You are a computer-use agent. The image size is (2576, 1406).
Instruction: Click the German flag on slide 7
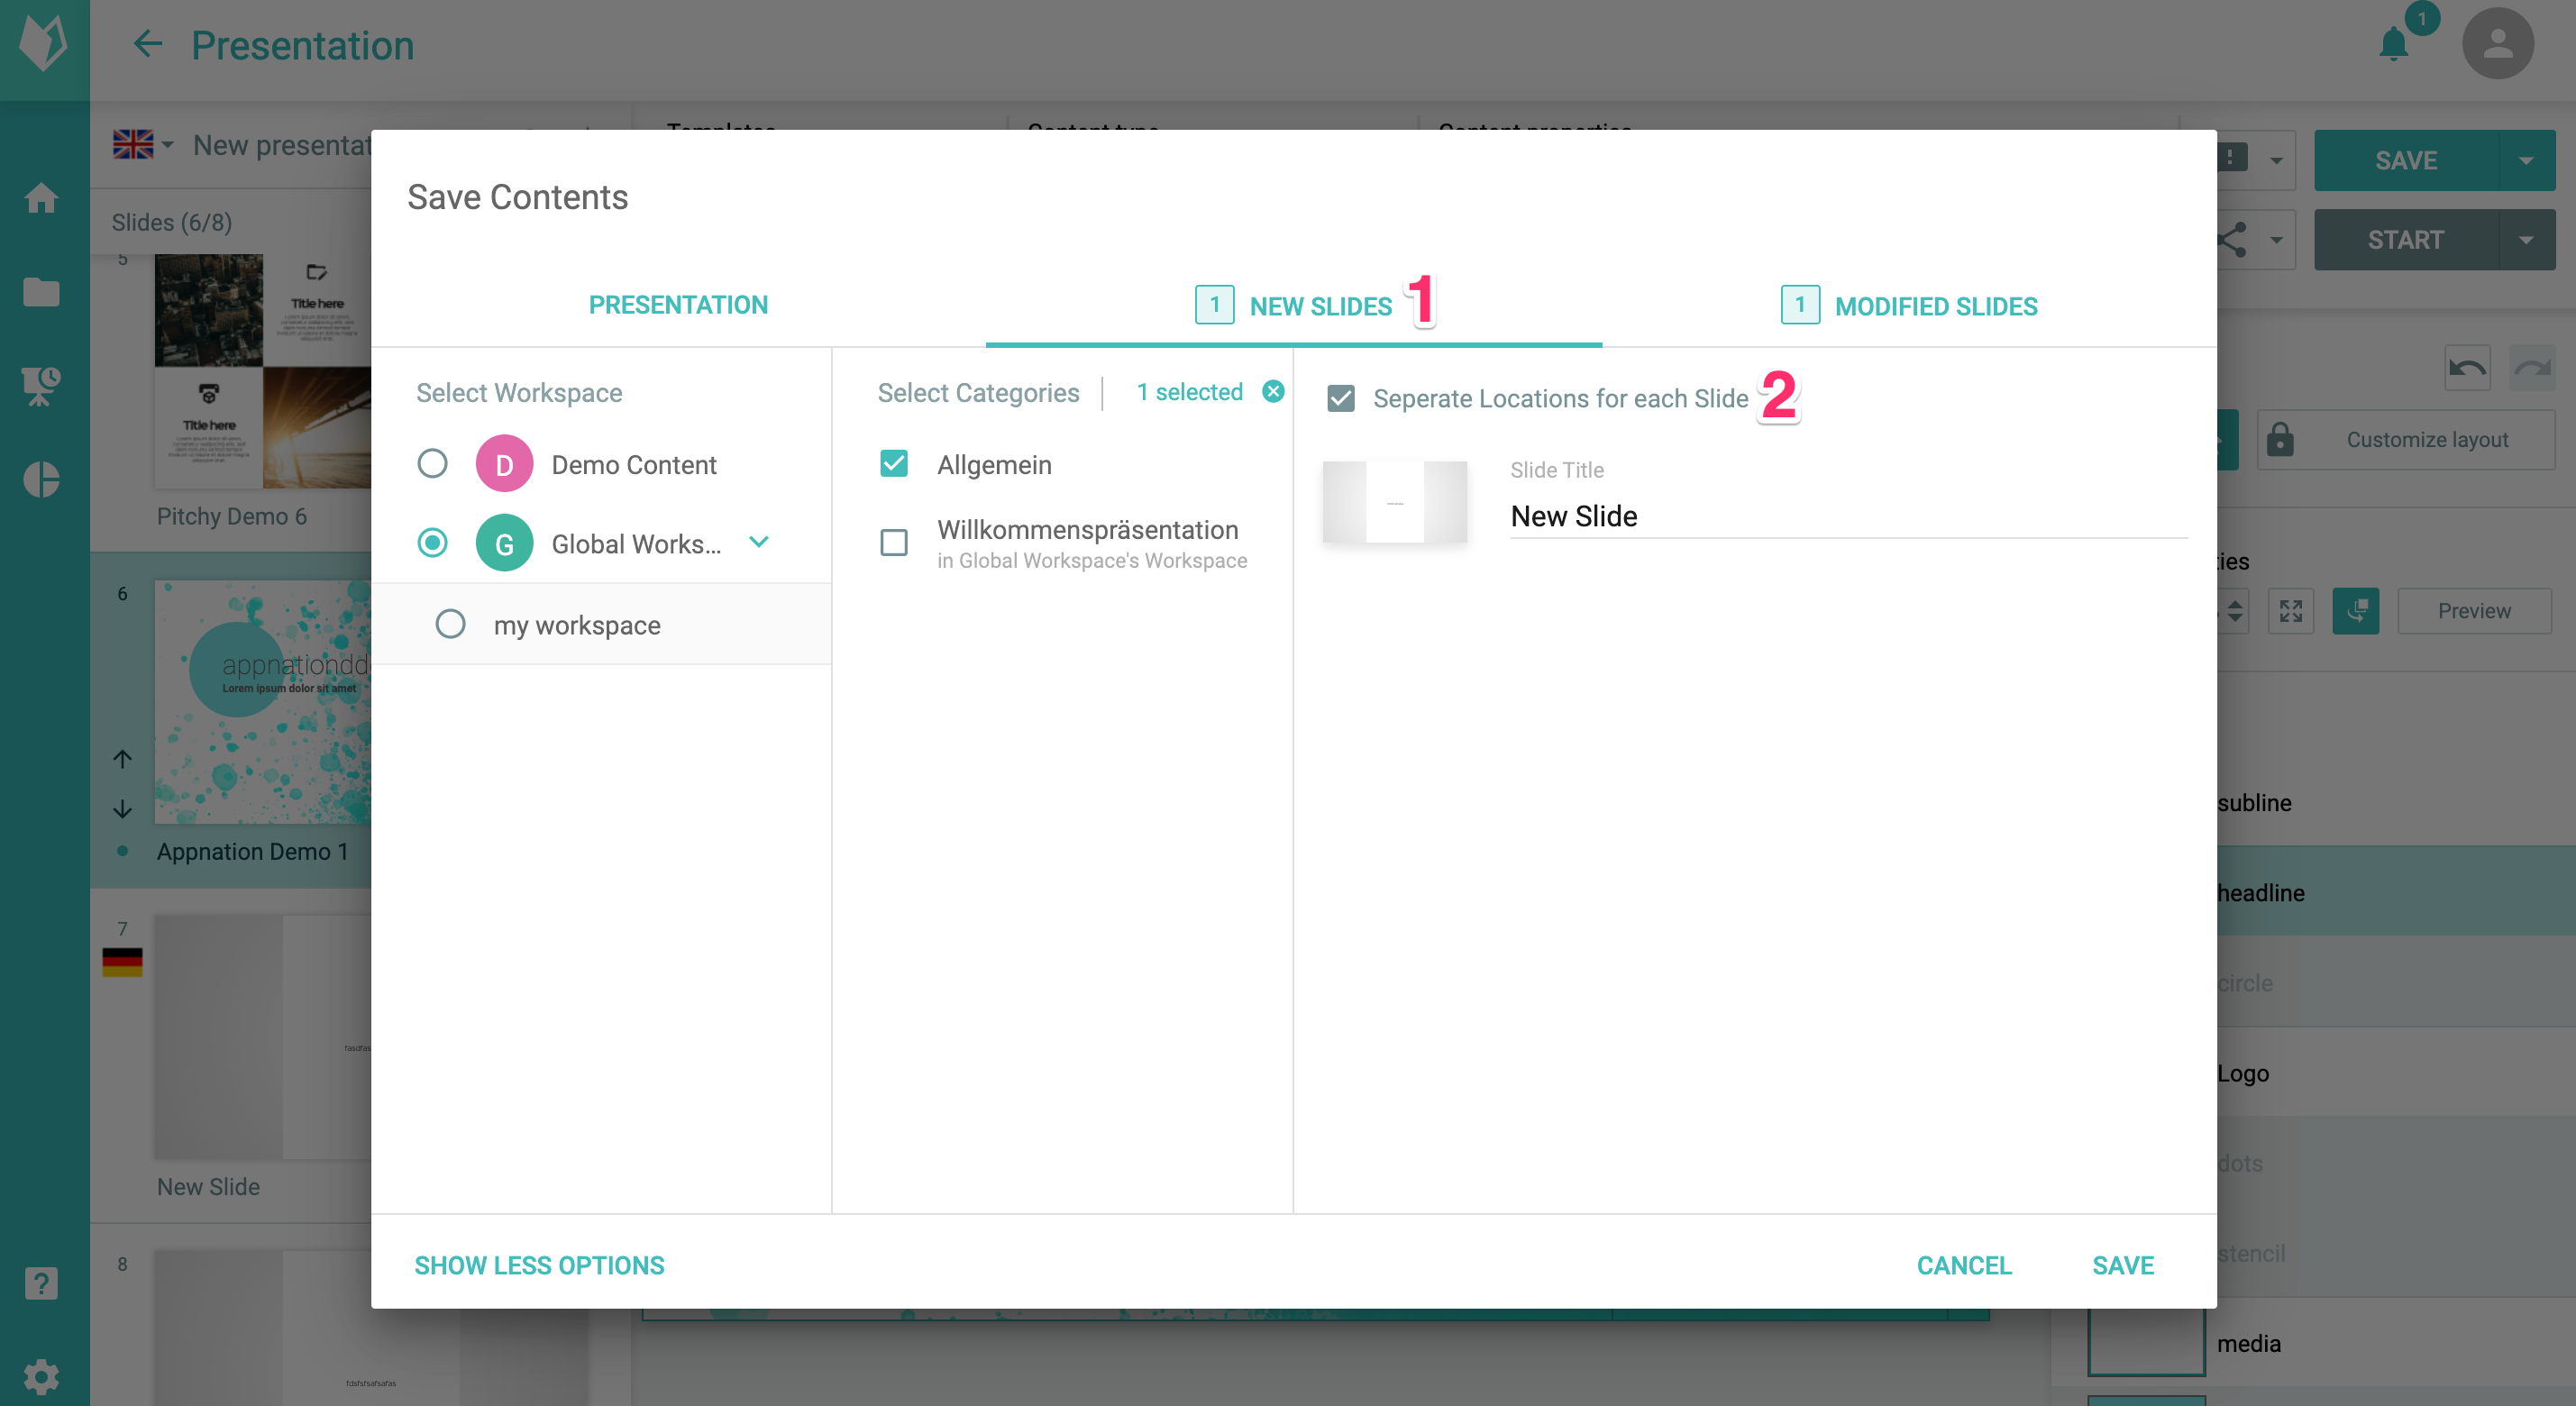click(122, 961)
